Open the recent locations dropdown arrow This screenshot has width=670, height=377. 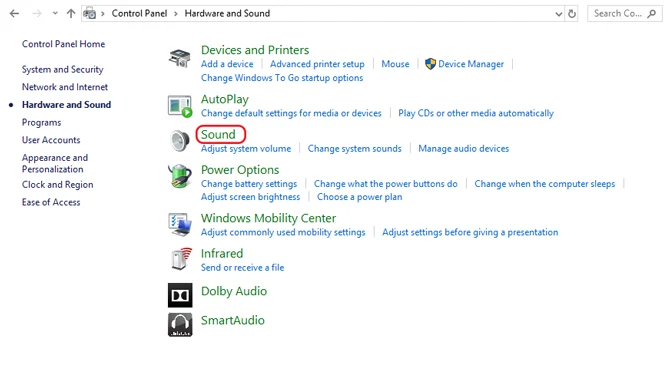(55, 13)
